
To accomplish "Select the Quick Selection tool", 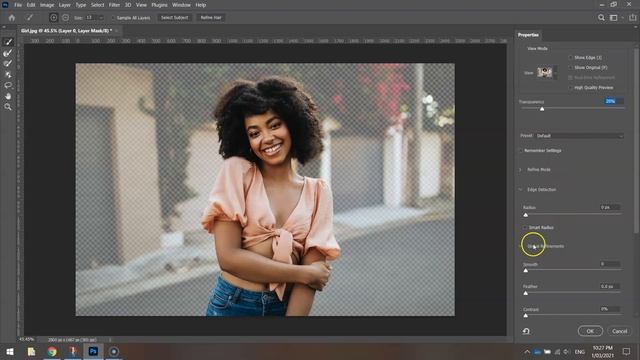I will 8,42.
